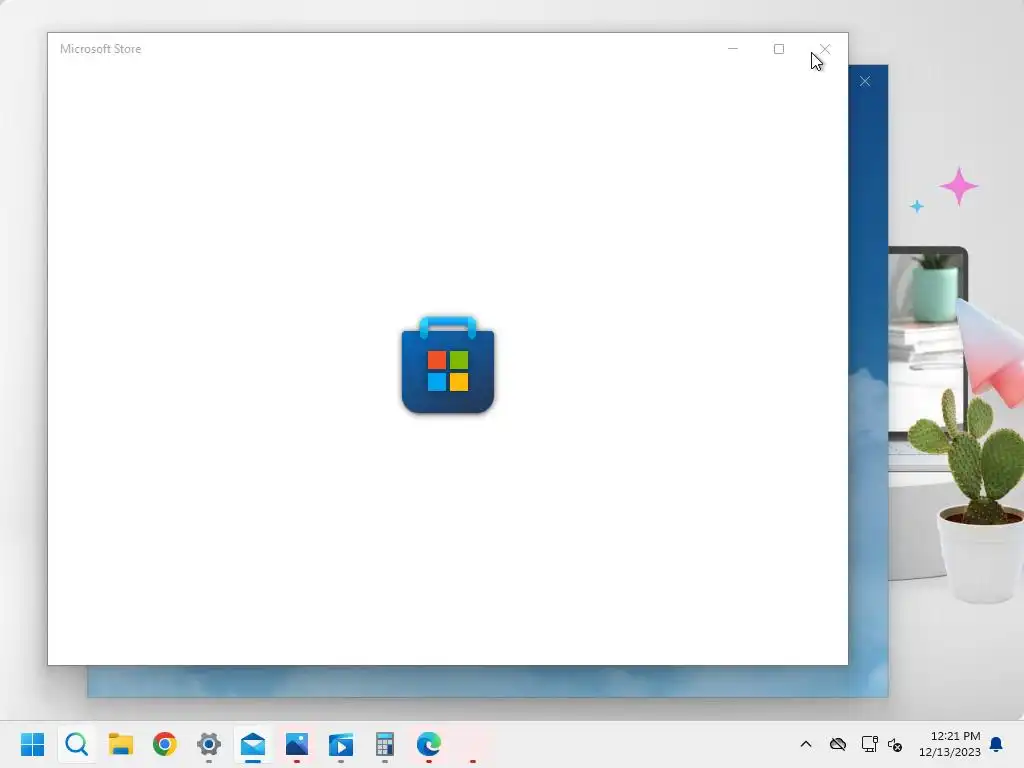1024x768 pixels.
Task: Maximize the Microsoft Store window
Action: point(778,49)
